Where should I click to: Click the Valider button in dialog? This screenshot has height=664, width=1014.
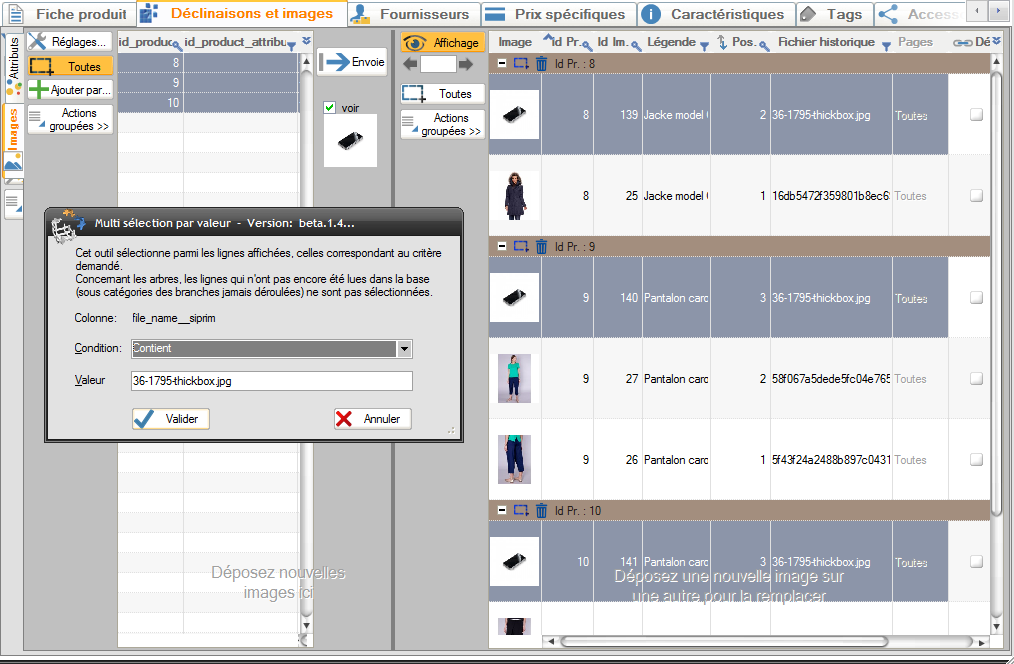171,419
